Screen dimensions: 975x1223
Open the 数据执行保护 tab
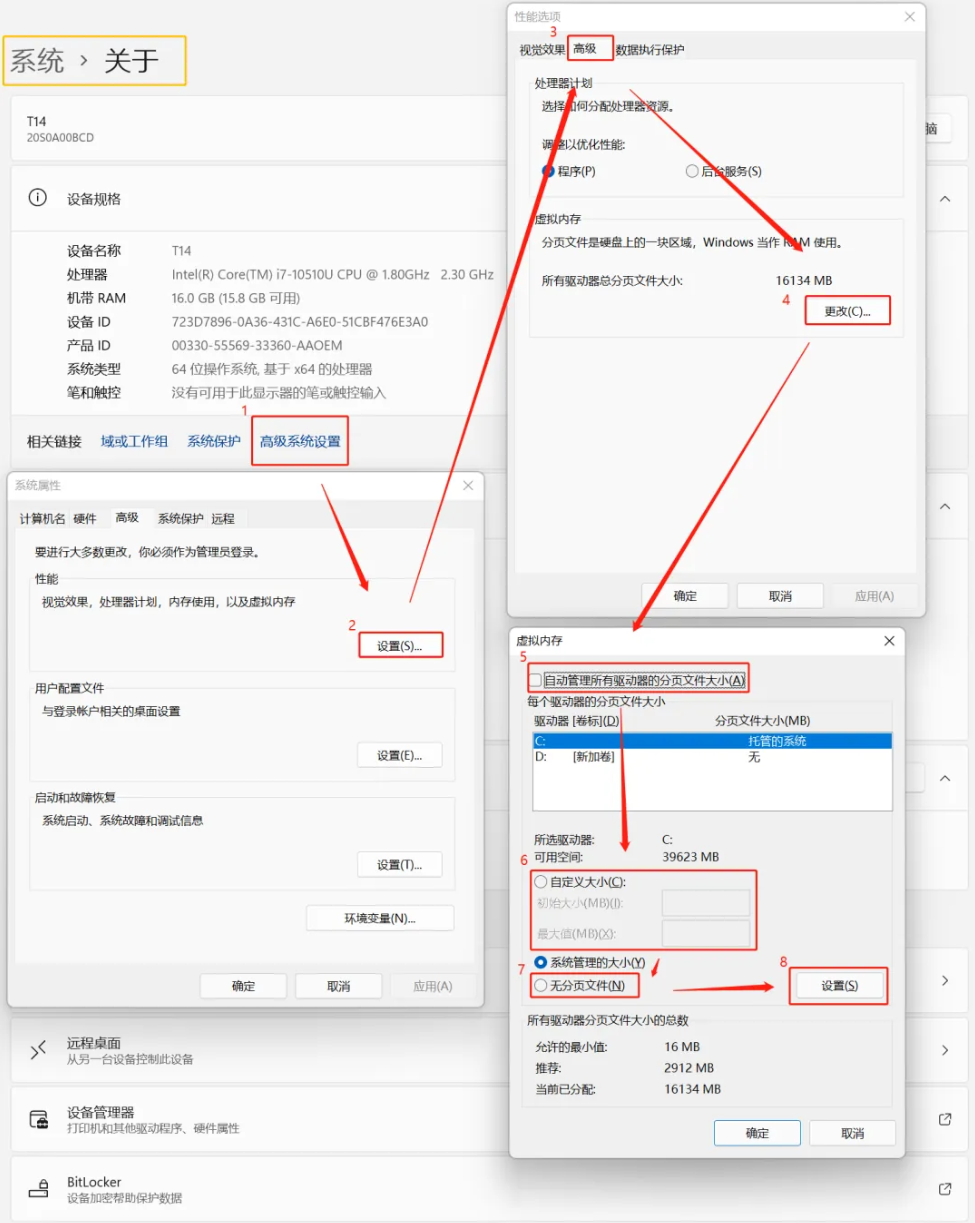pyautogui.click(x=648, y=47)
